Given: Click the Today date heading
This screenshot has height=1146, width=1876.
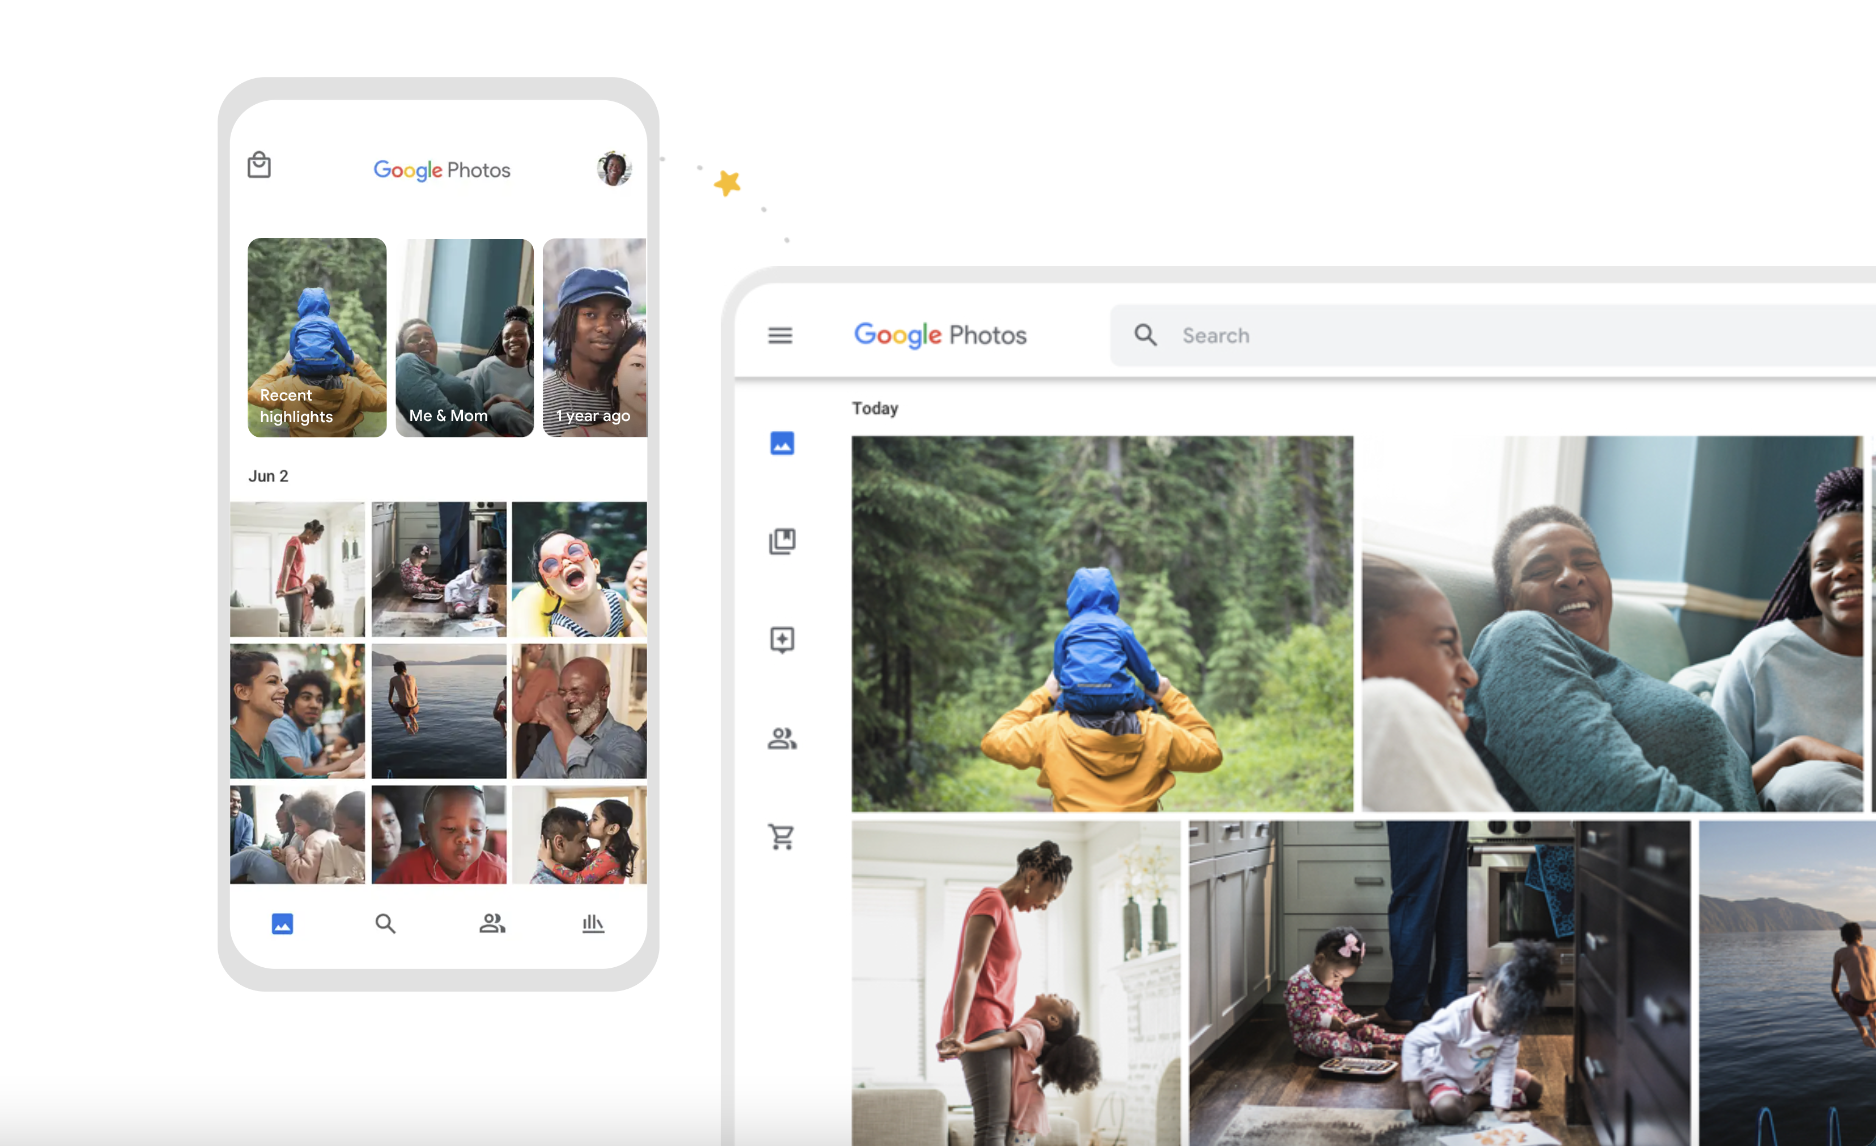Looking at the screenshot, I should (875, 408).
